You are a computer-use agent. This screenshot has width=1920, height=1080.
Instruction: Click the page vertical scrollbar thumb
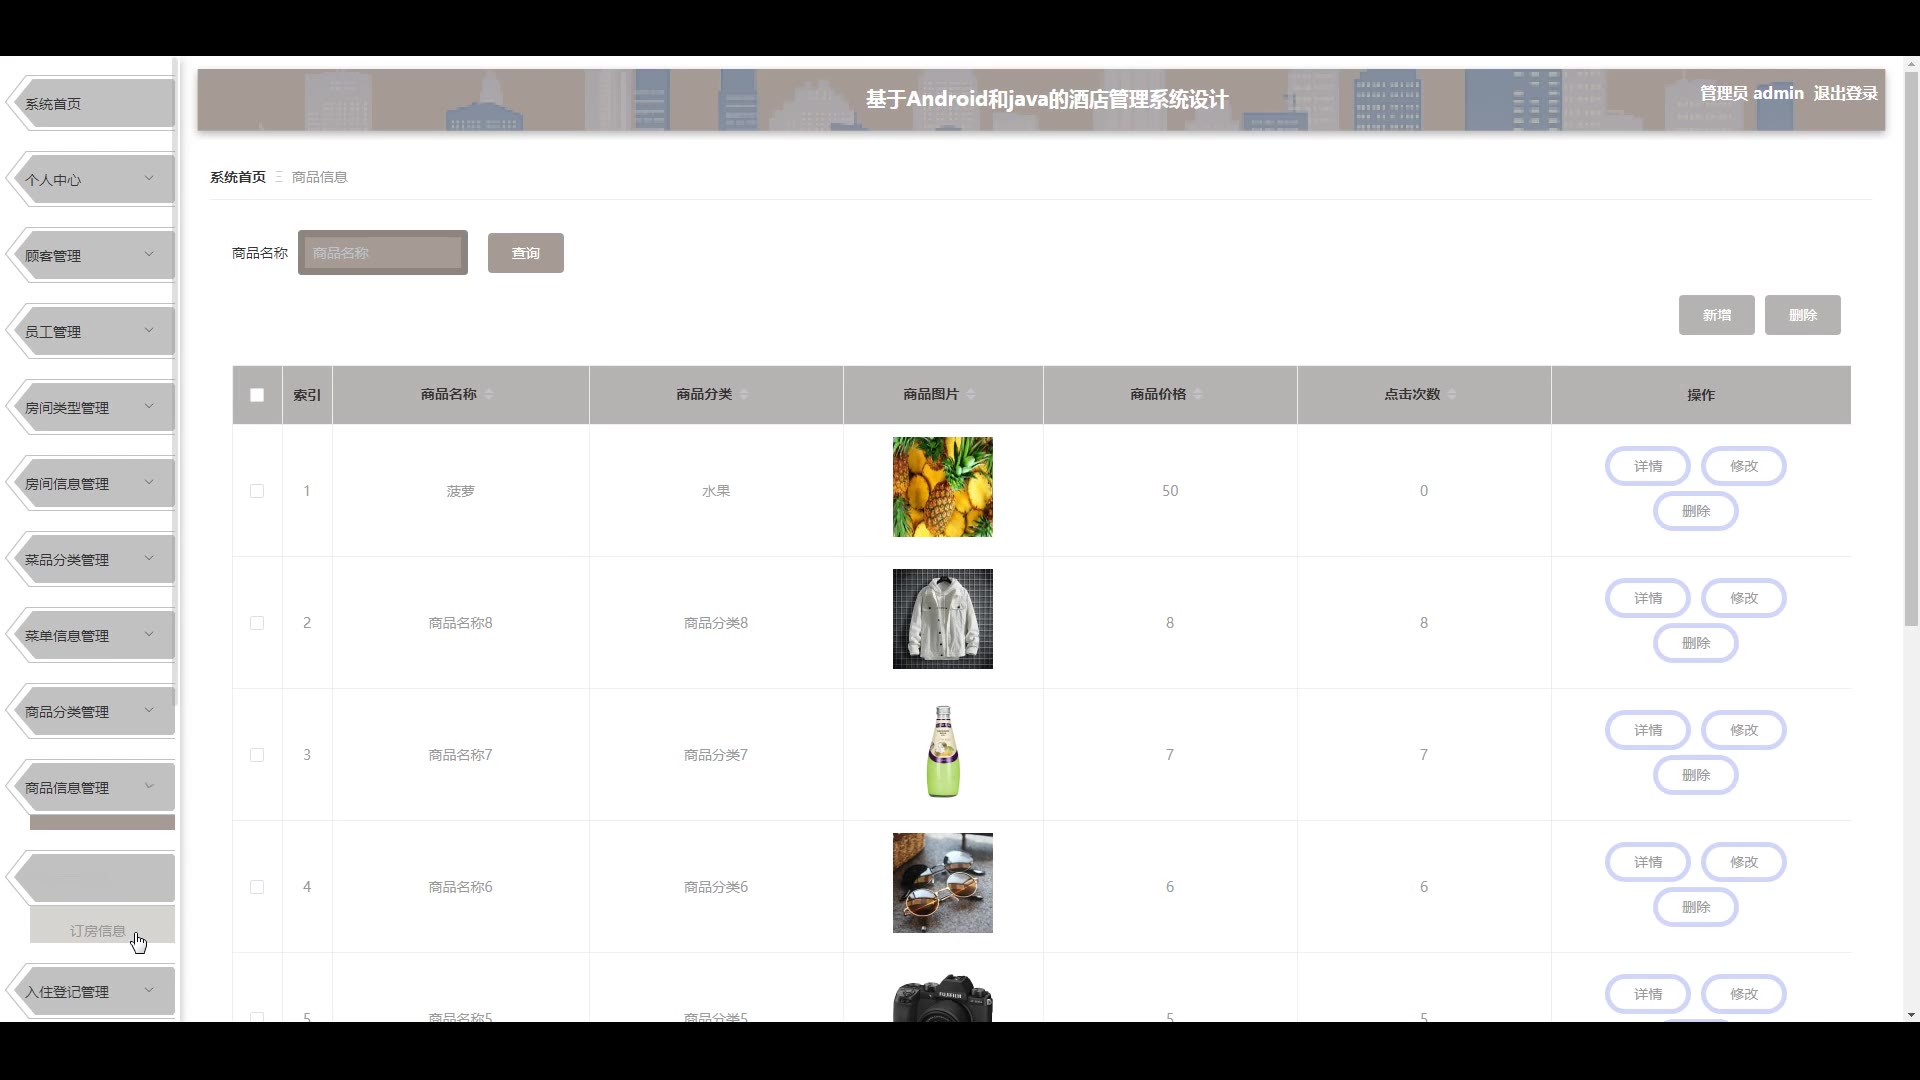click(1911, 350)
